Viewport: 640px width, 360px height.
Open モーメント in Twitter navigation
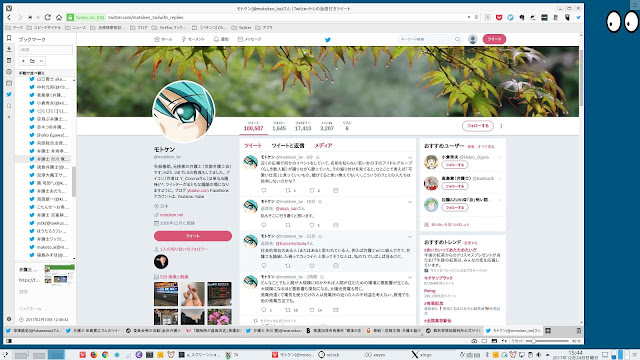[193, 39]
